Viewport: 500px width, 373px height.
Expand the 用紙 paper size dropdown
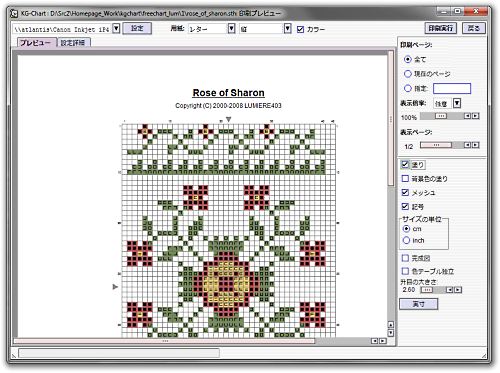(231, 29)
